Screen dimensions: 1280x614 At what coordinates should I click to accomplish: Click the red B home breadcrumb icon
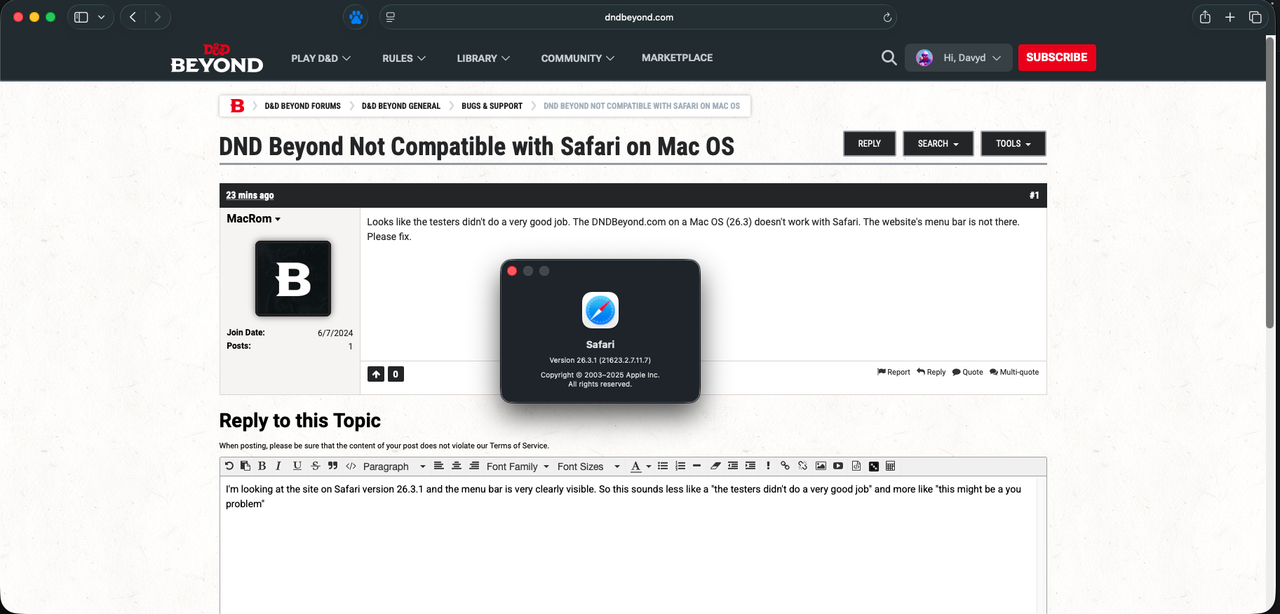237,106
